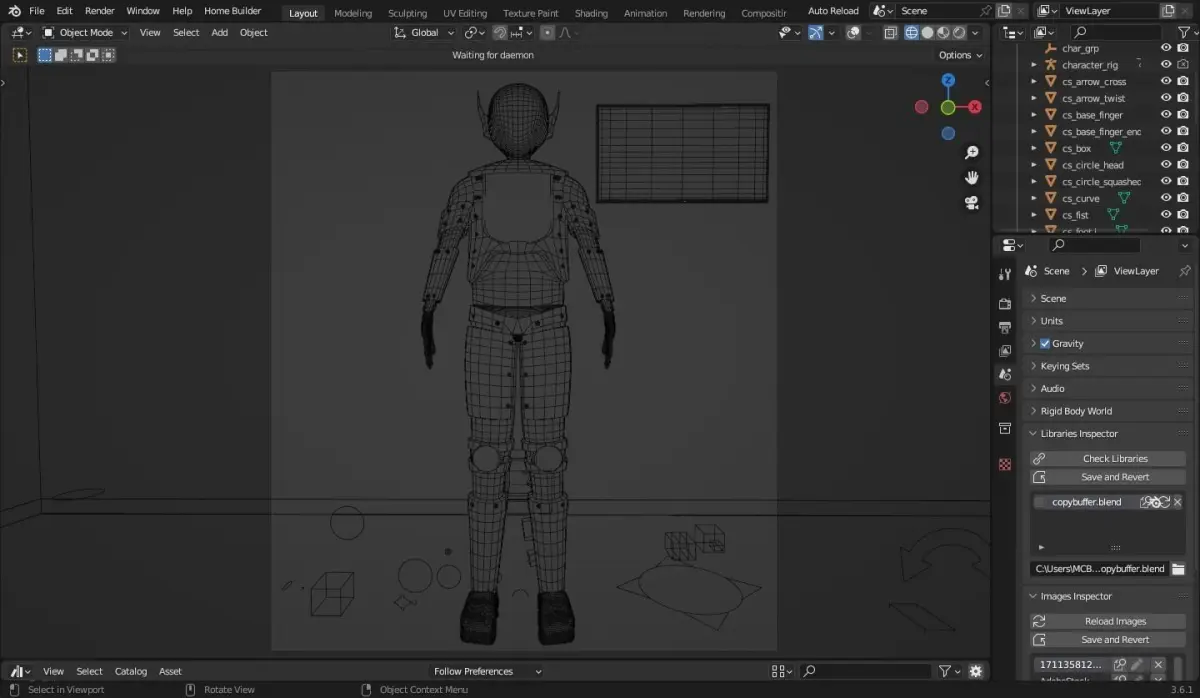The width and height of the screenshot is (1200, 698).
Task: Pin the properties editor with pin icon
Action: click(x=1185, y=271)
